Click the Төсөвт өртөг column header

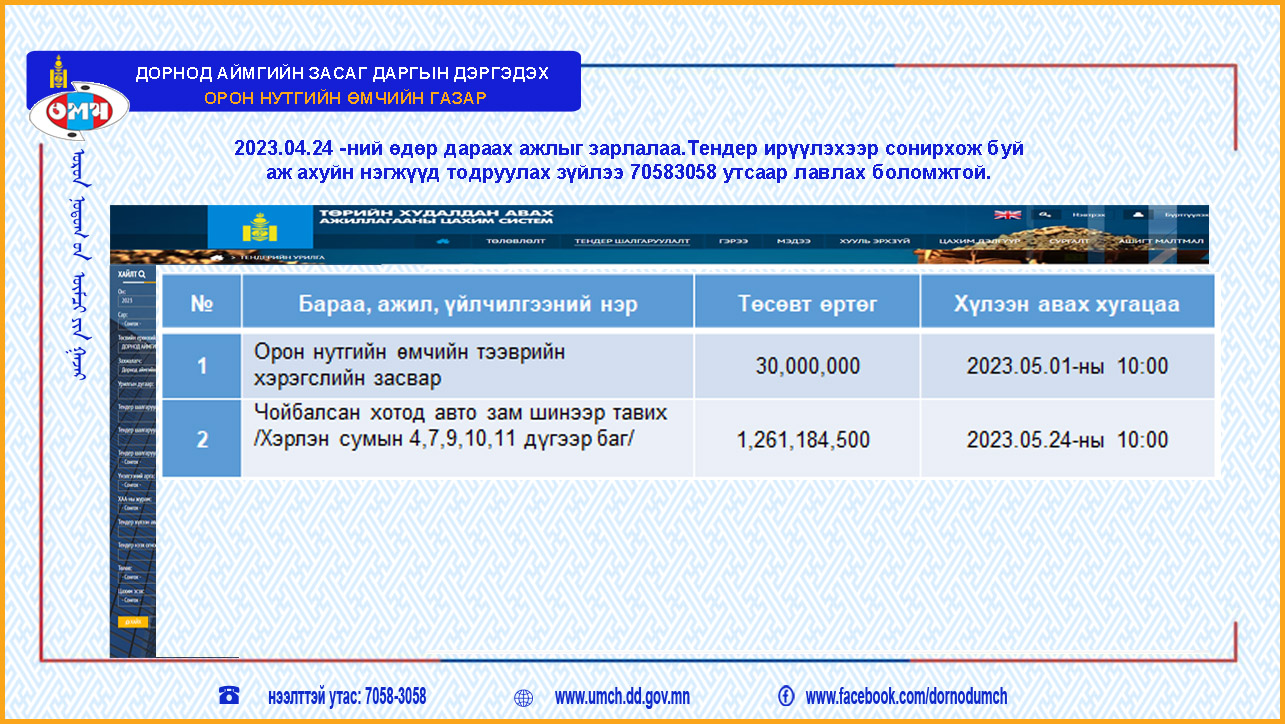click(806, 304)
